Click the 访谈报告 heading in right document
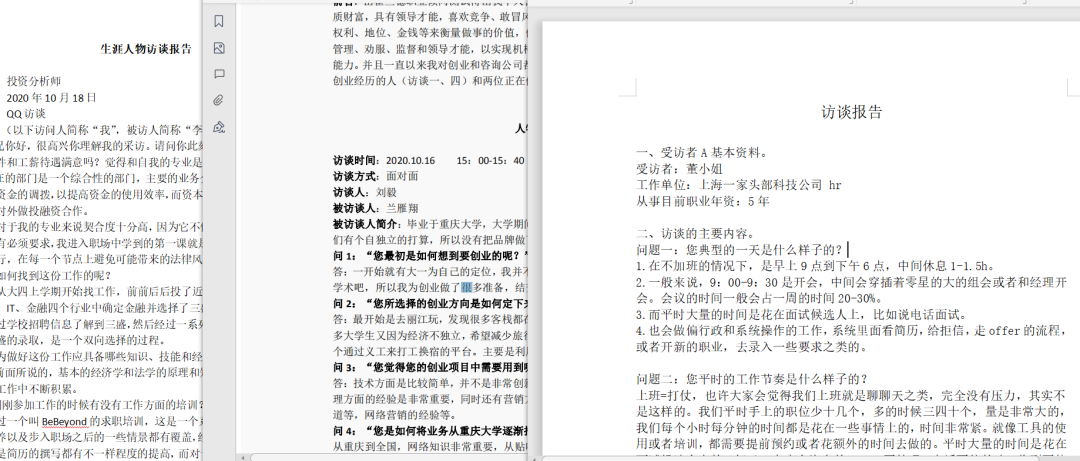This screenshot has height=461, width=1080. coord(851,112)
